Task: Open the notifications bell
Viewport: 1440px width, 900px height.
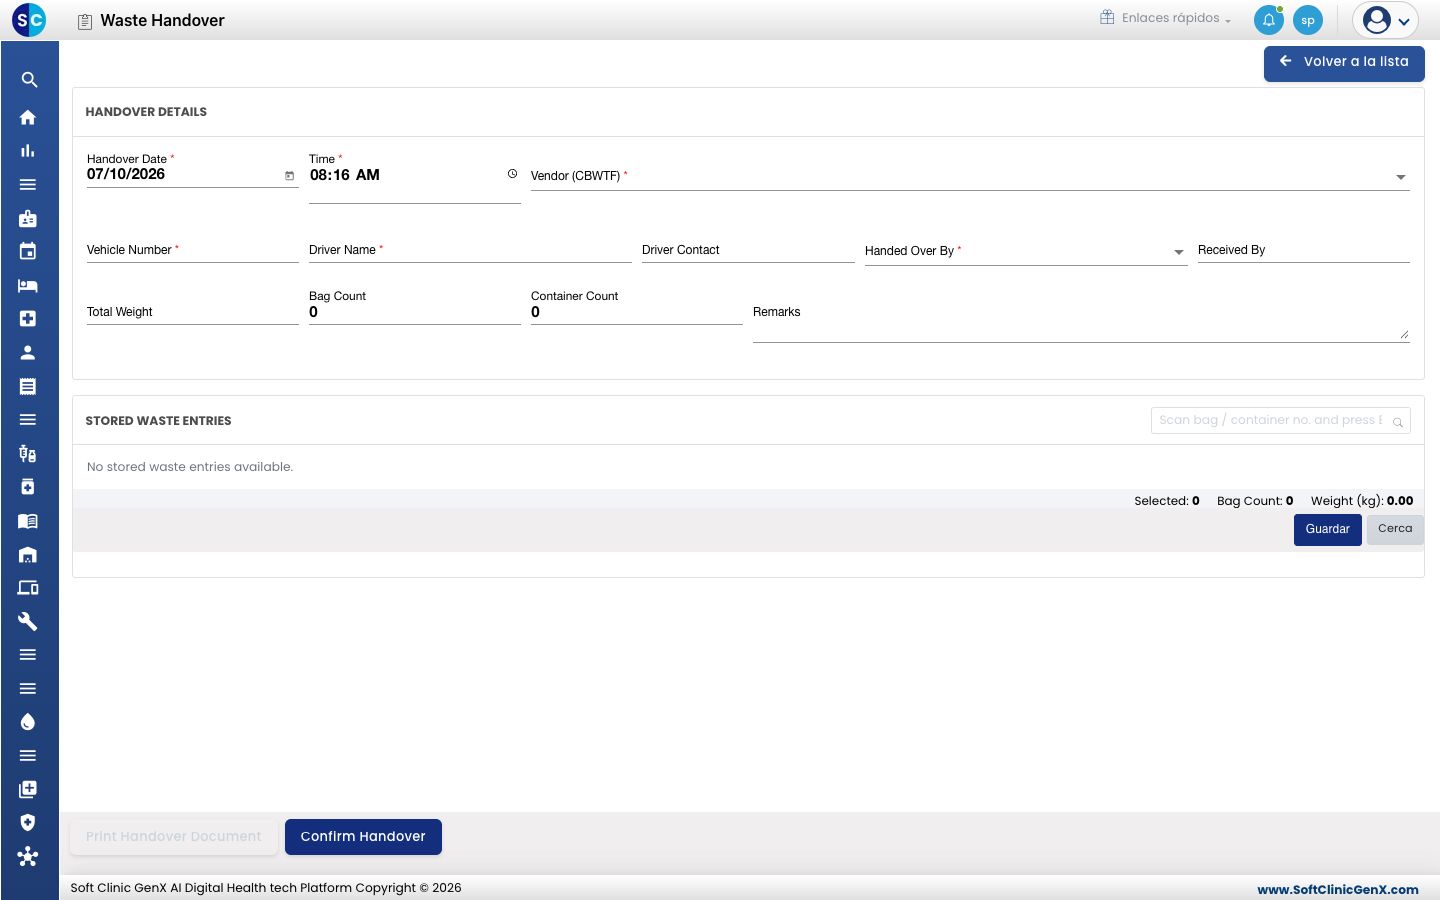Action: (x=1269, y=20)
